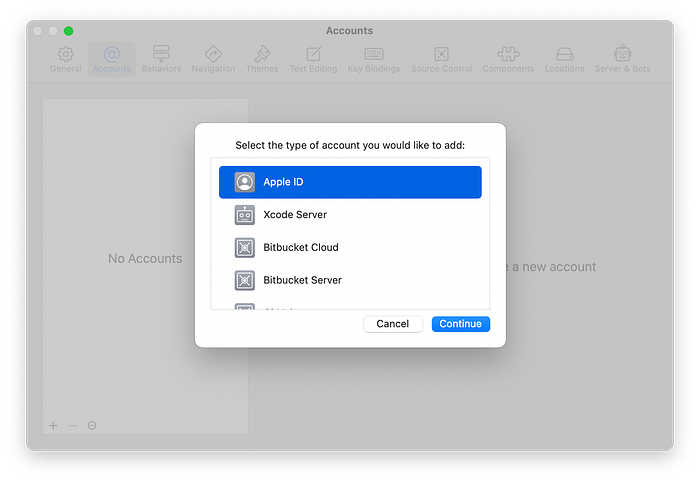The width and height of the screenshot is (700, 483).
Task: Open the General preferences gear icon
Action: coord(66,54)
